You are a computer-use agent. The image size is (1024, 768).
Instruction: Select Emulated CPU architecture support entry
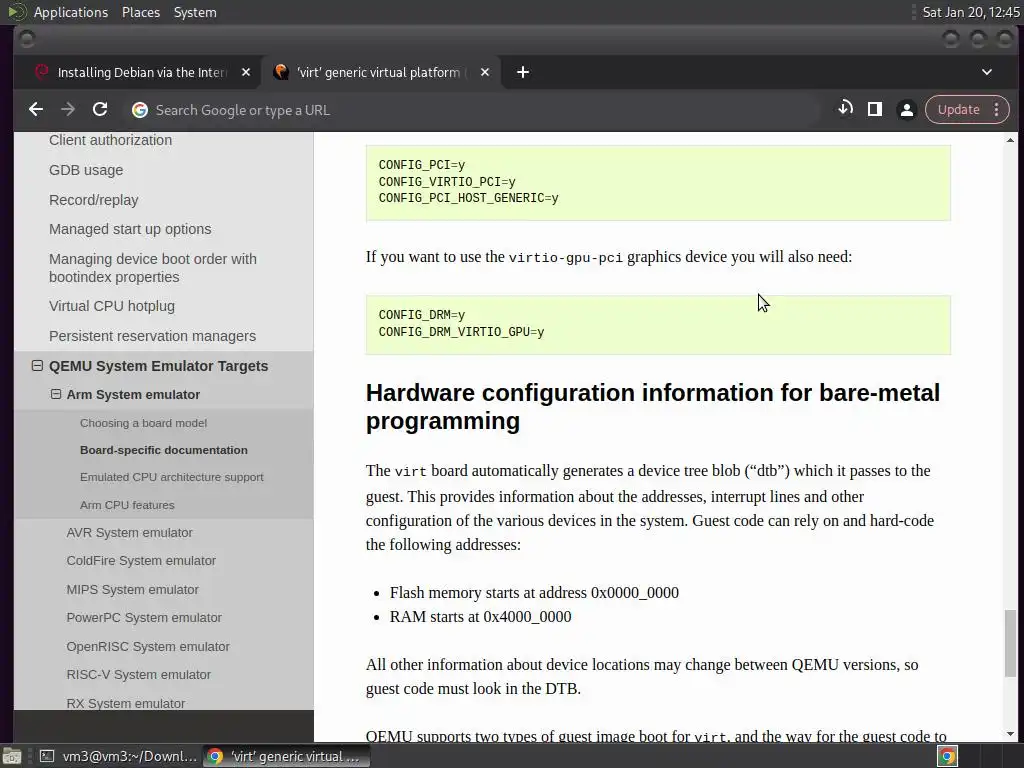pyautogui.click(x=172, y=477)
